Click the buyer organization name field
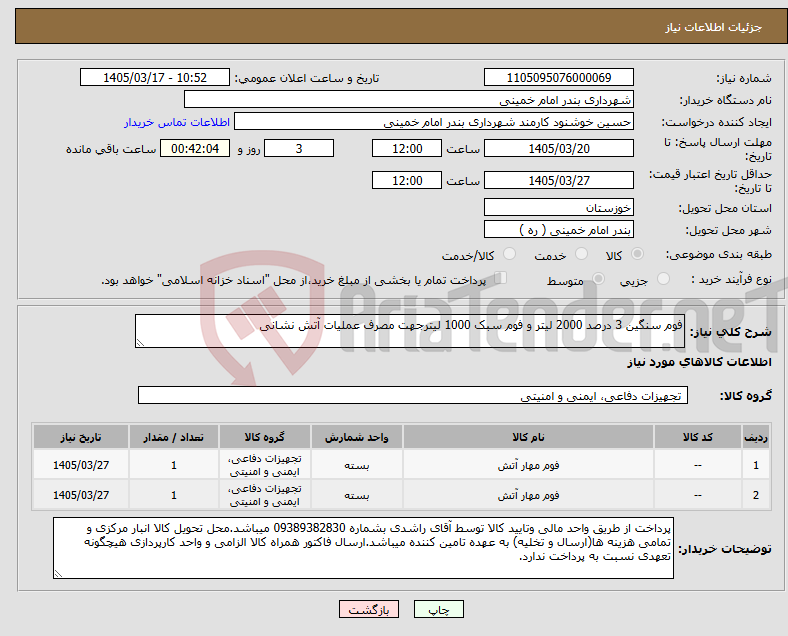The image size is (788, 636). coord(409,99)
